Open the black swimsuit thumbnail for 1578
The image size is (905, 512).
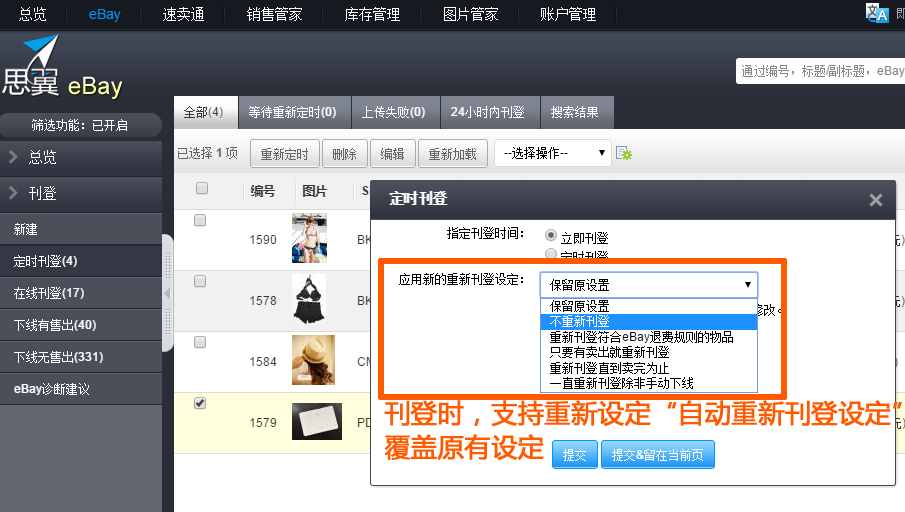[x=309, y=299]
